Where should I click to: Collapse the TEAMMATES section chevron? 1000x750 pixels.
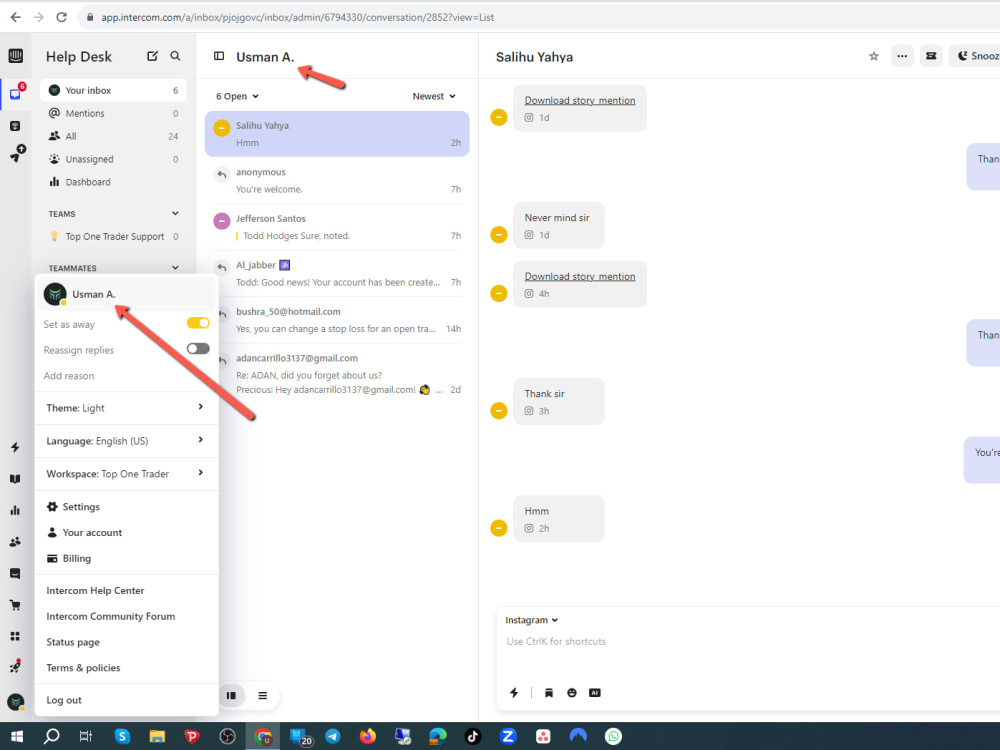pyautogui.click(x=175, y=268)
